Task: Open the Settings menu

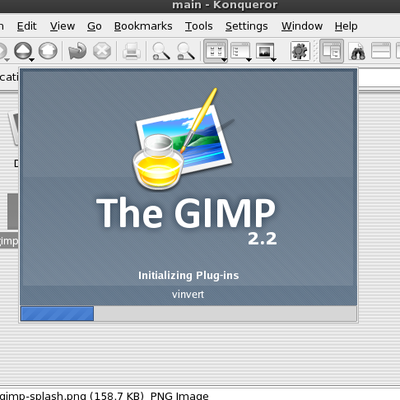Action: 246,26
